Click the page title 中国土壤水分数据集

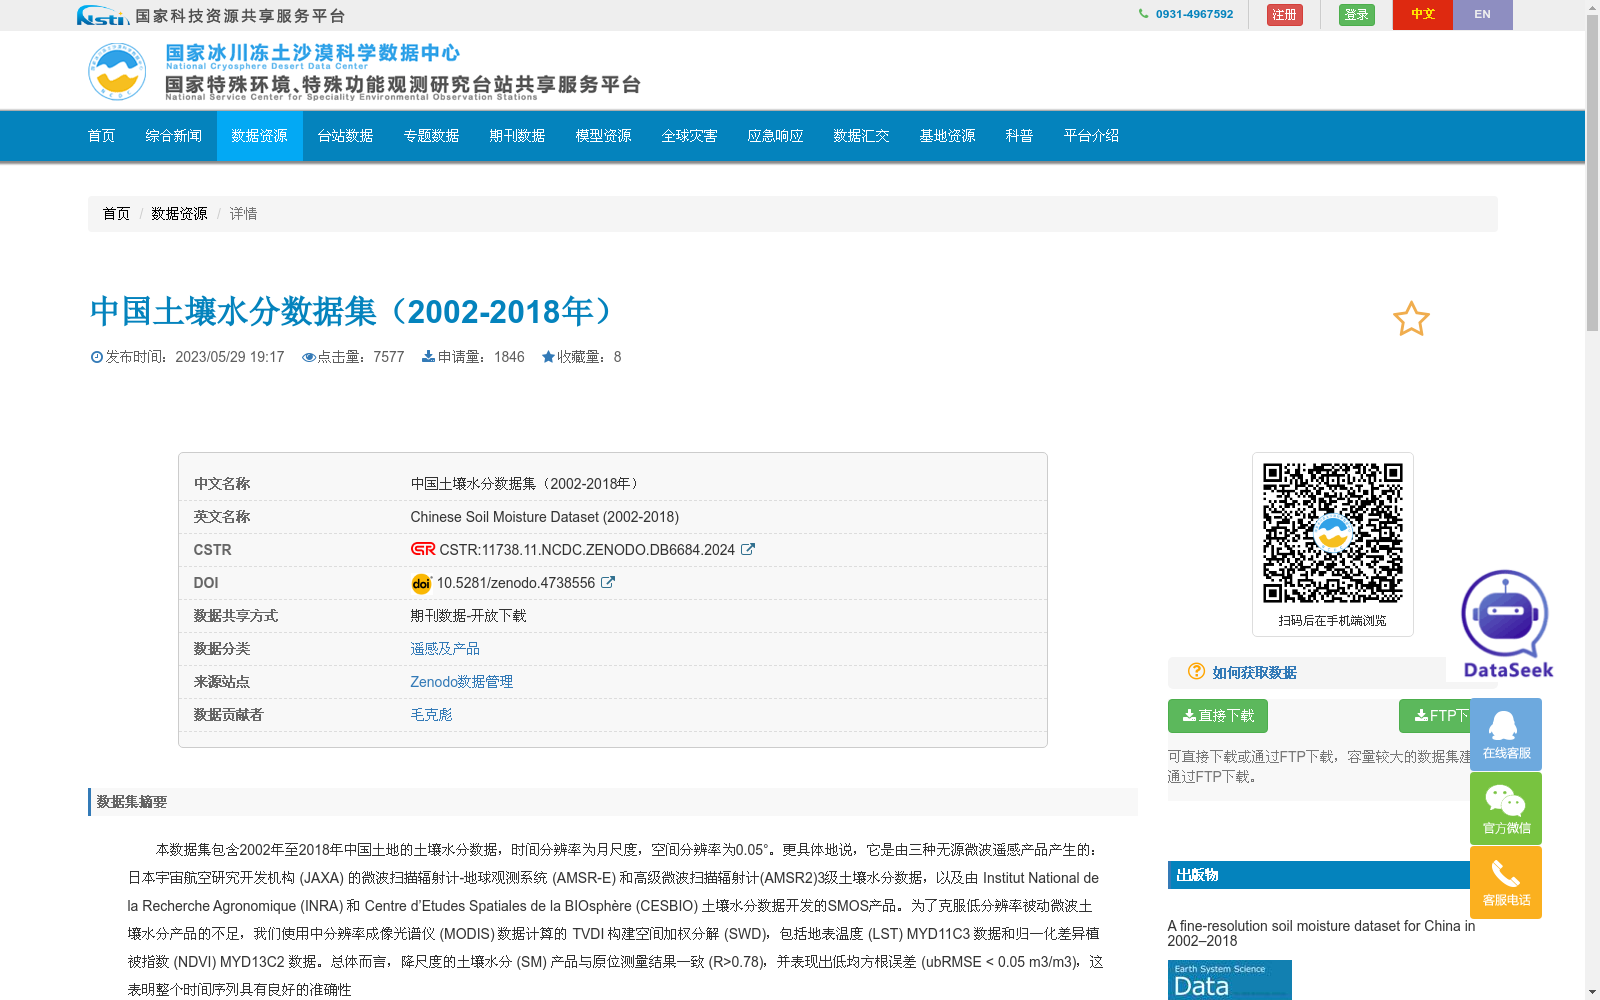352,311
